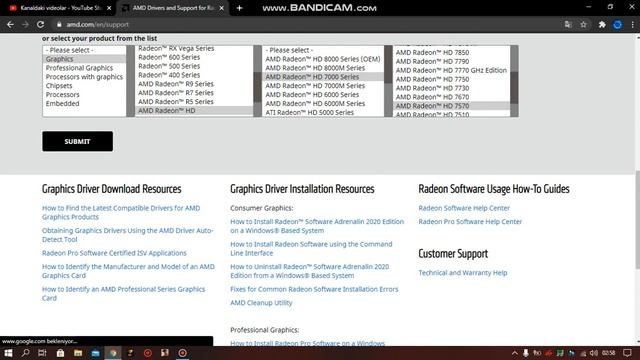Click the browser forward arrow
Image resolution: width=640 pixels, height=360 pixels.
(25, 24)
